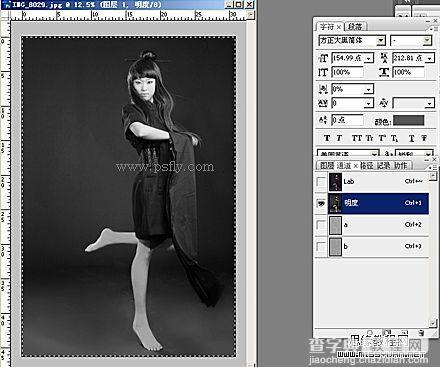Show the Lab composite channel
Viewport: 440px width, 367px height.
click(321, 182)
